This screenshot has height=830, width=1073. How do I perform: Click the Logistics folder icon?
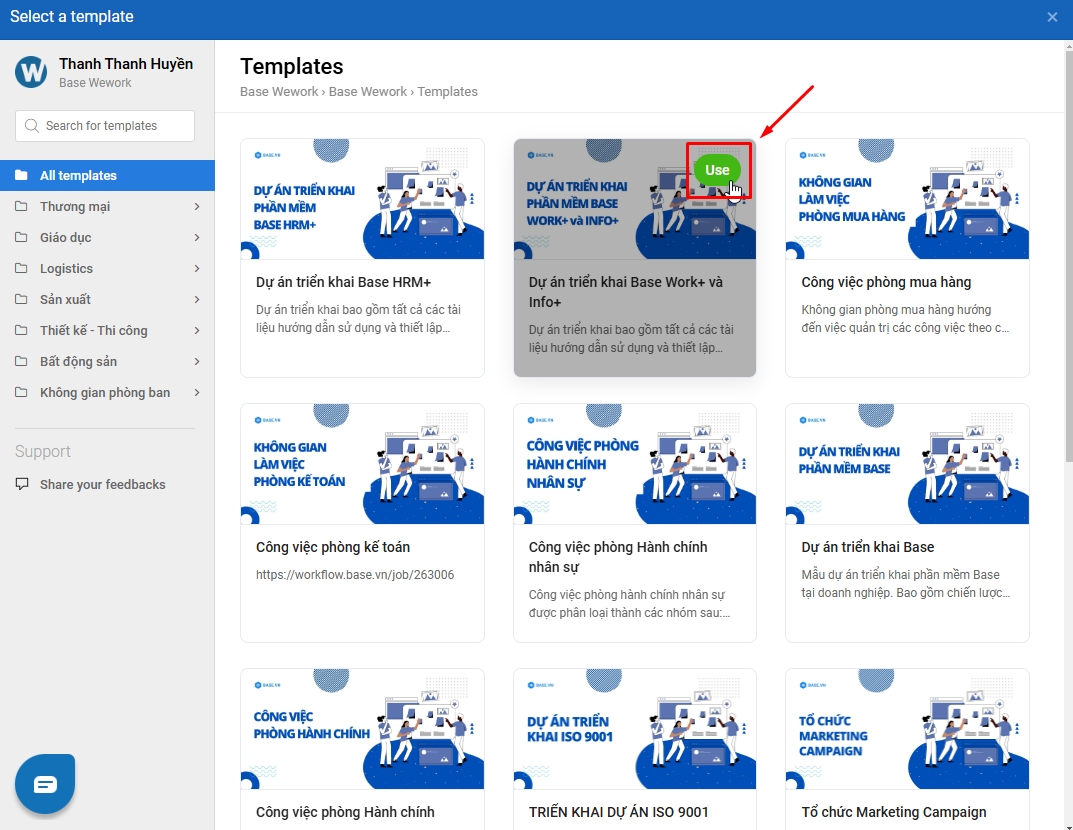pos(21,268)
